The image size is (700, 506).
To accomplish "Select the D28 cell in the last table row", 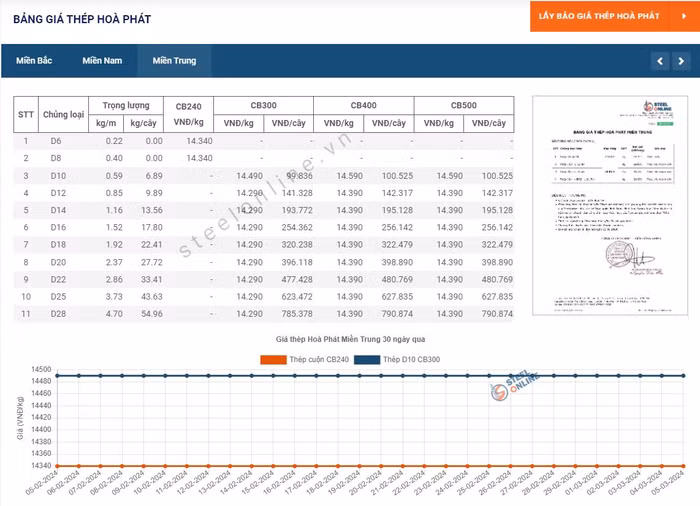I will point(56,314).
